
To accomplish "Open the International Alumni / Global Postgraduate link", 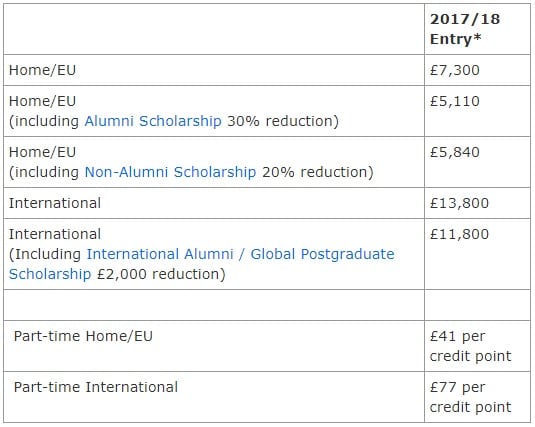I will coord(241,254).
